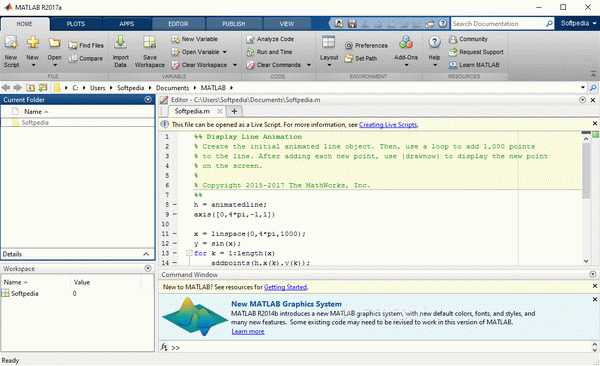Image resolution: width=600 pixels, height=366 pixels.
Task: Open the Command Window actions menu
Action: click(x=593, y=274)
